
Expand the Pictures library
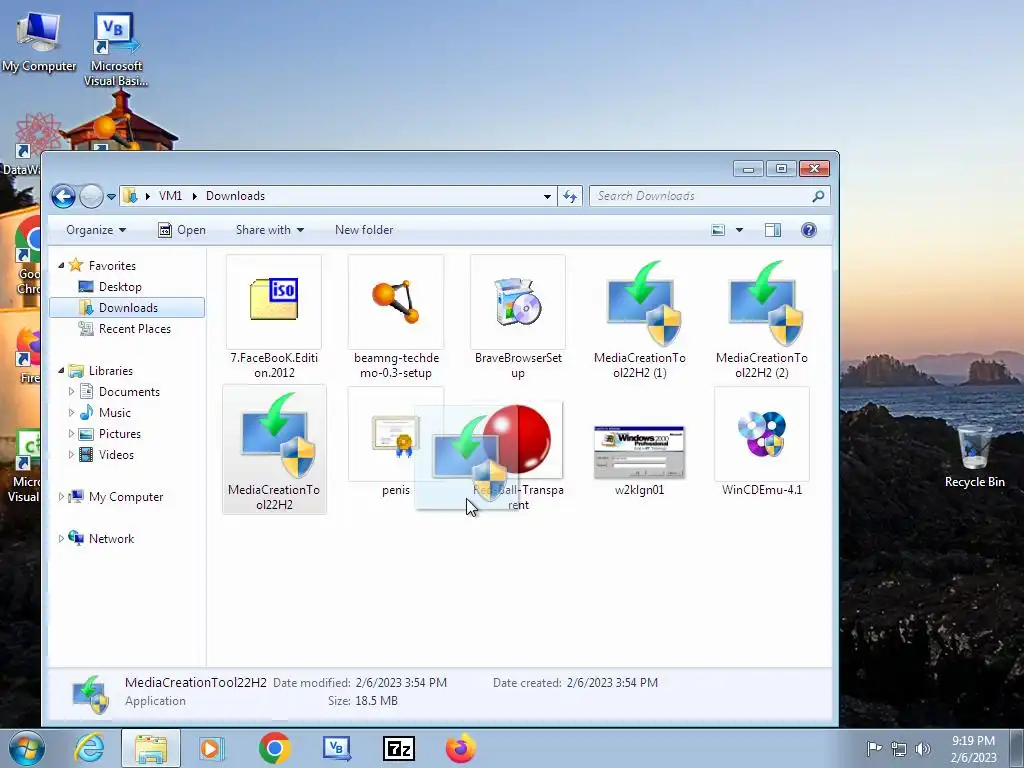[x=71, y=434]
